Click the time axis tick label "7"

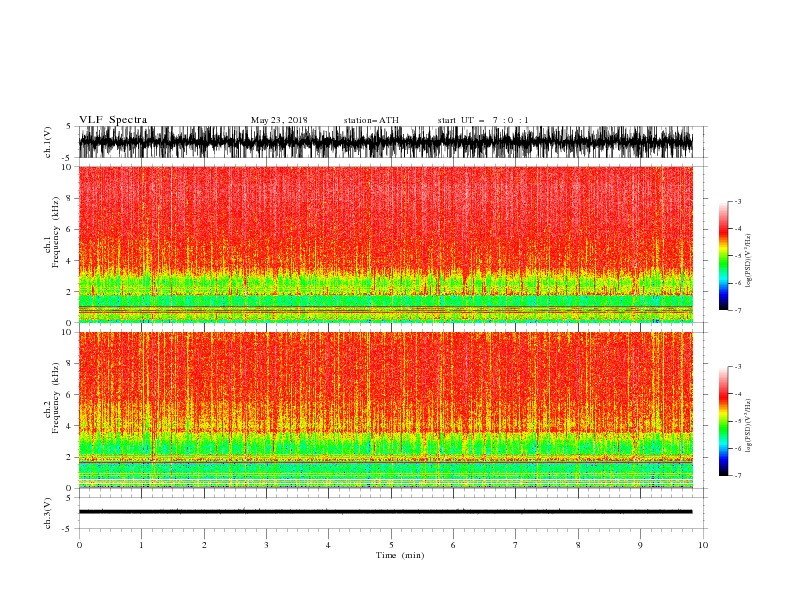tap(516, 545)
